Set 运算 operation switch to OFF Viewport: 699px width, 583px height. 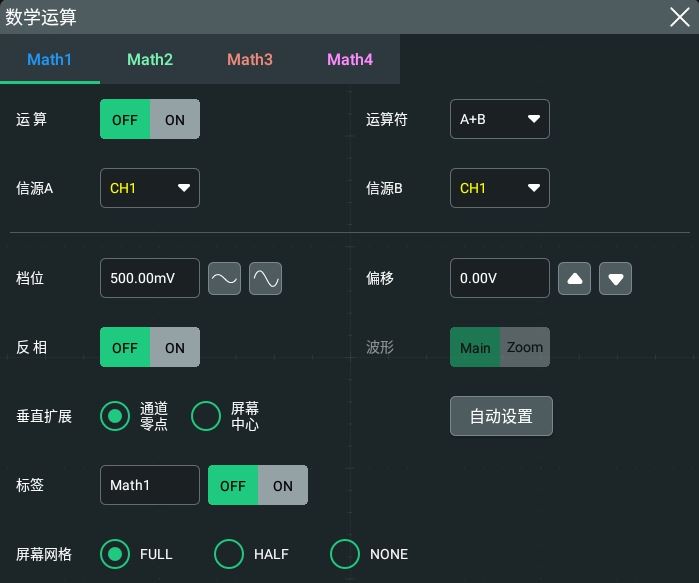pos(125,119)
